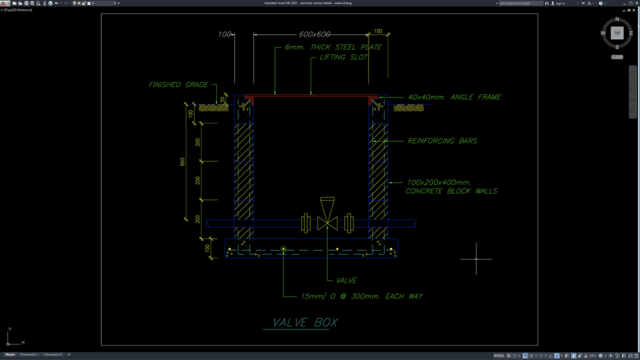Image resolution: width=640 pixels, height=360 pixels.
Task: Toggle object snap tracking
Action: 551,356
